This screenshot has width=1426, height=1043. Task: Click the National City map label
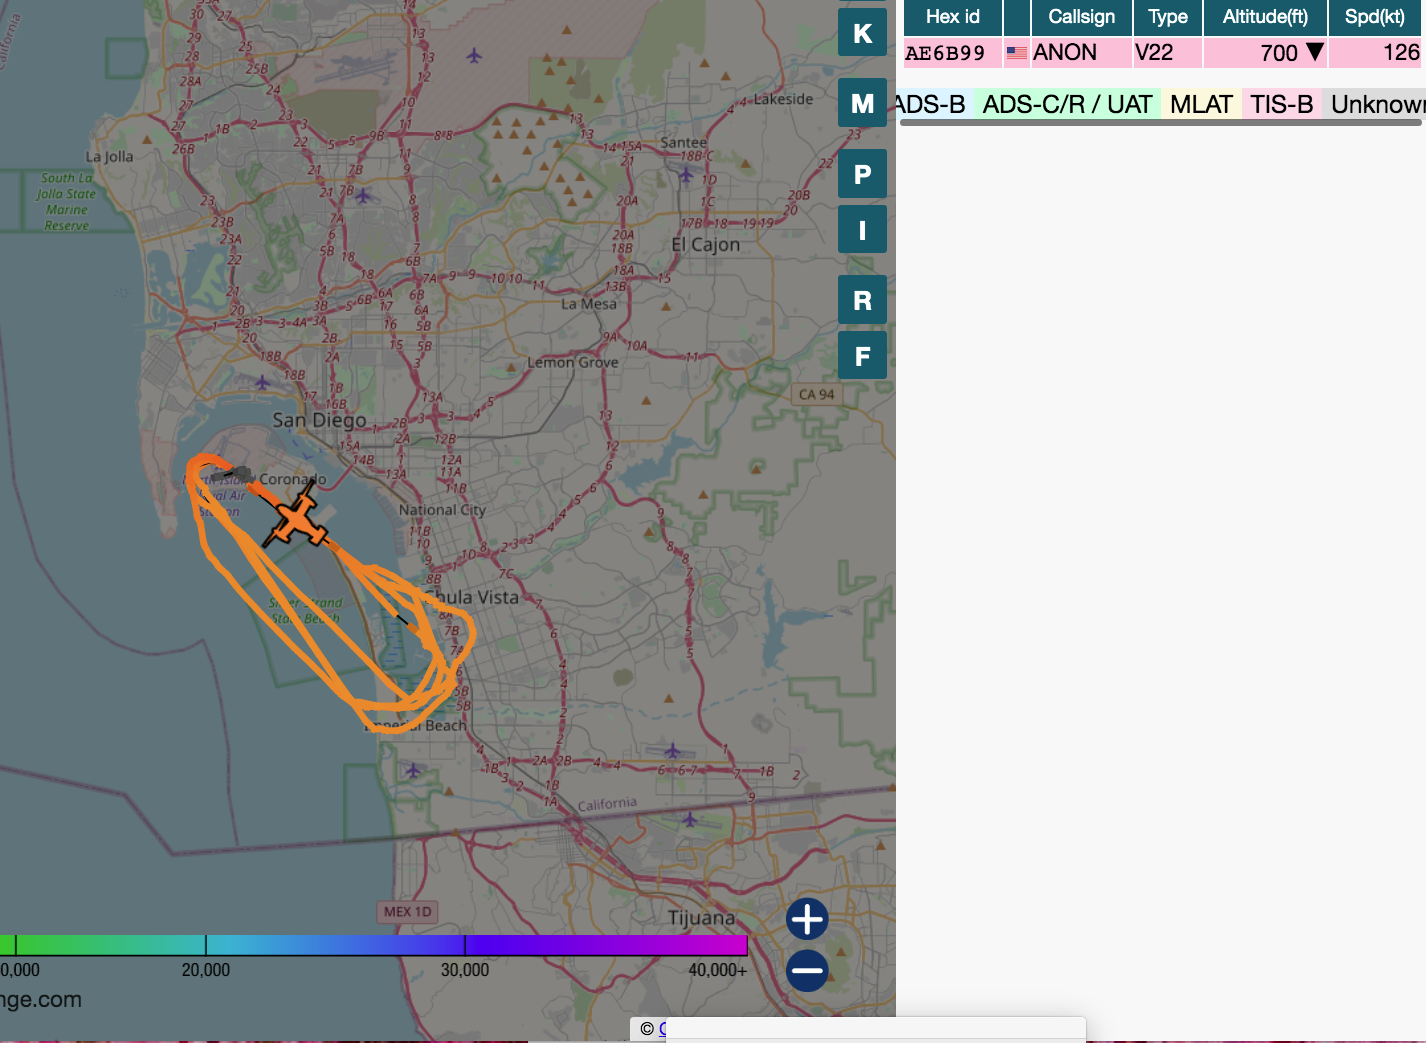coord(442,510)
